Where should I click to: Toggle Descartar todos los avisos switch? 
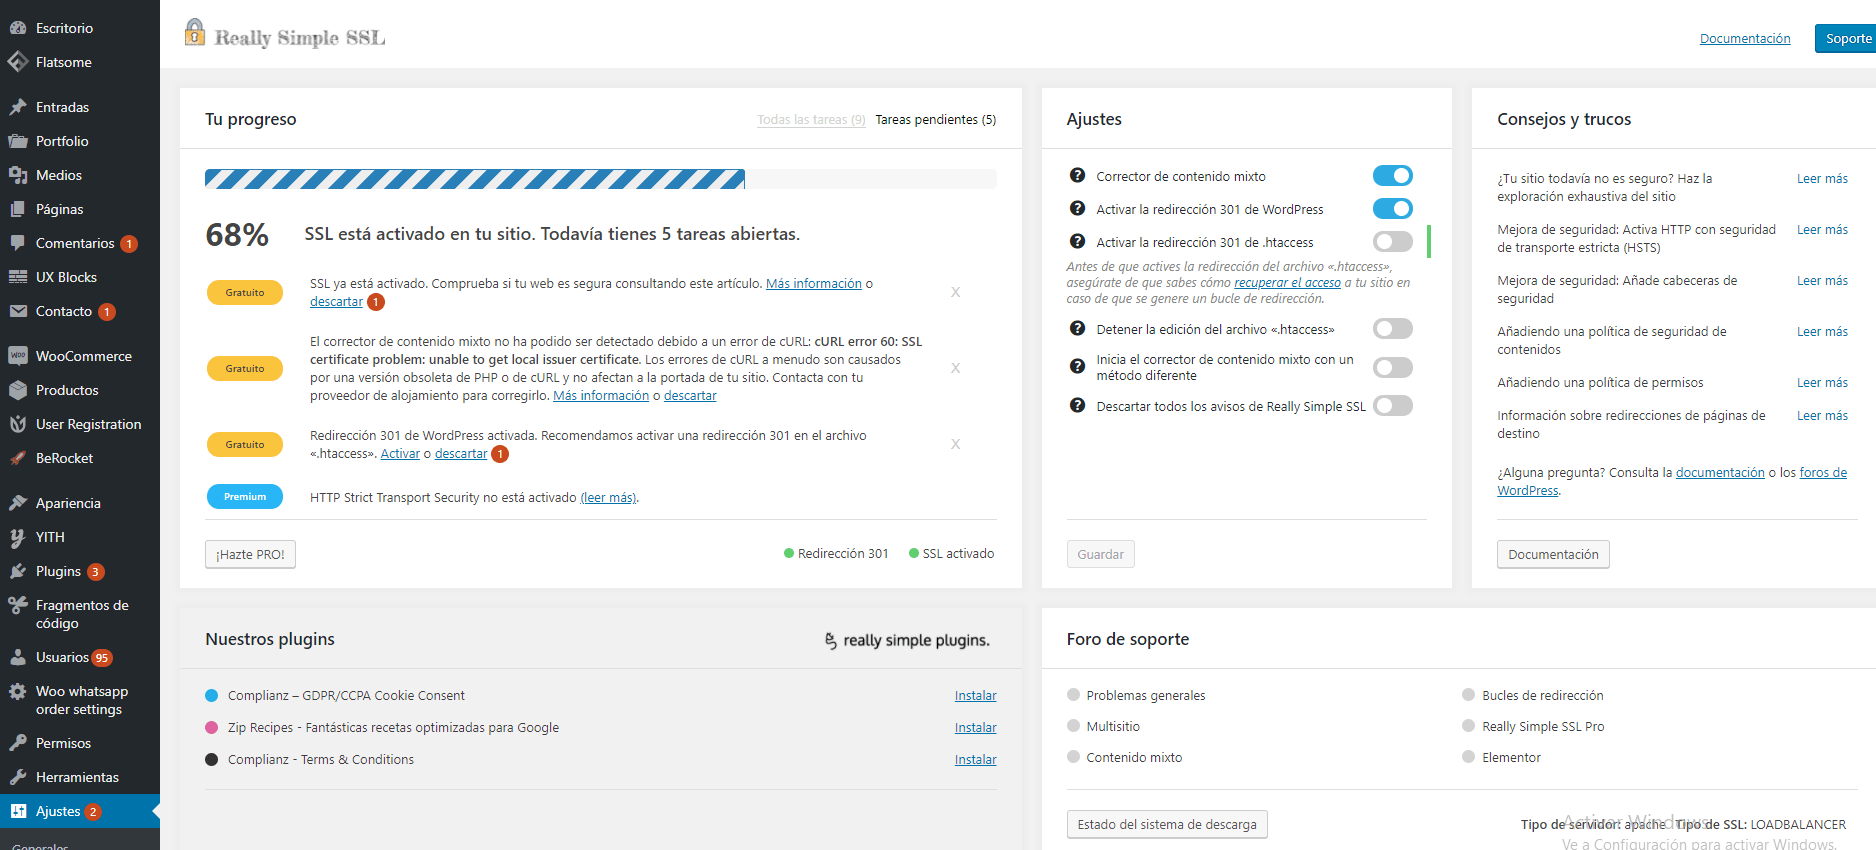pyautogui.click(x=1392, y=405)
